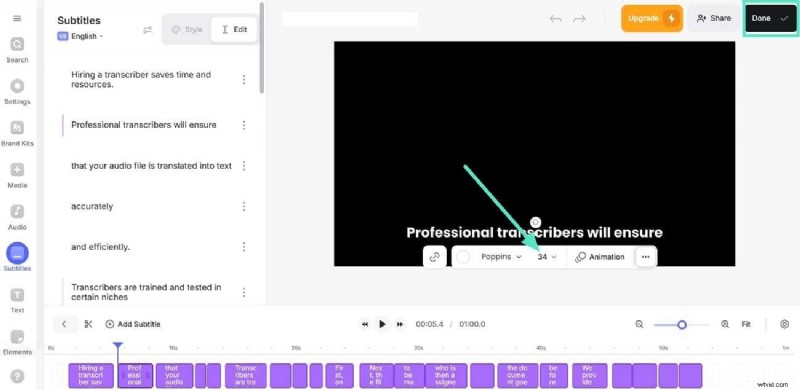
Task: Click the link icon in subtitle toolbar
Action: pyautogui.click(x=435, y=257)
